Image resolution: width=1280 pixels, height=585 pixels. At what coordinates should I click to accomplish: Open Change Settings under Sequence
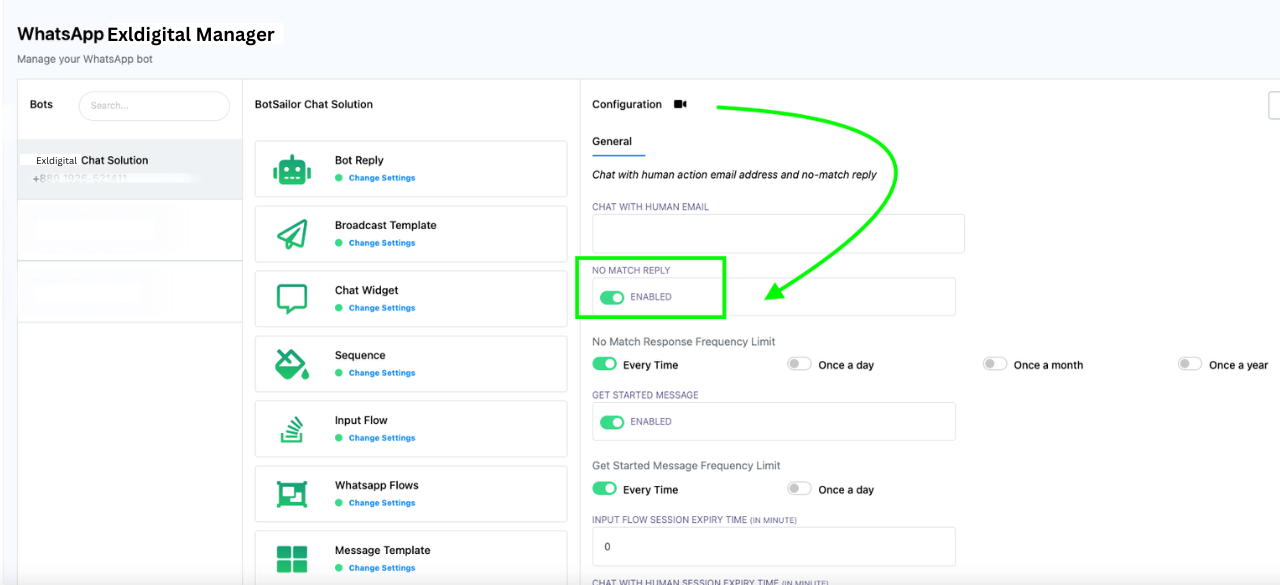(x=382, y=373)
